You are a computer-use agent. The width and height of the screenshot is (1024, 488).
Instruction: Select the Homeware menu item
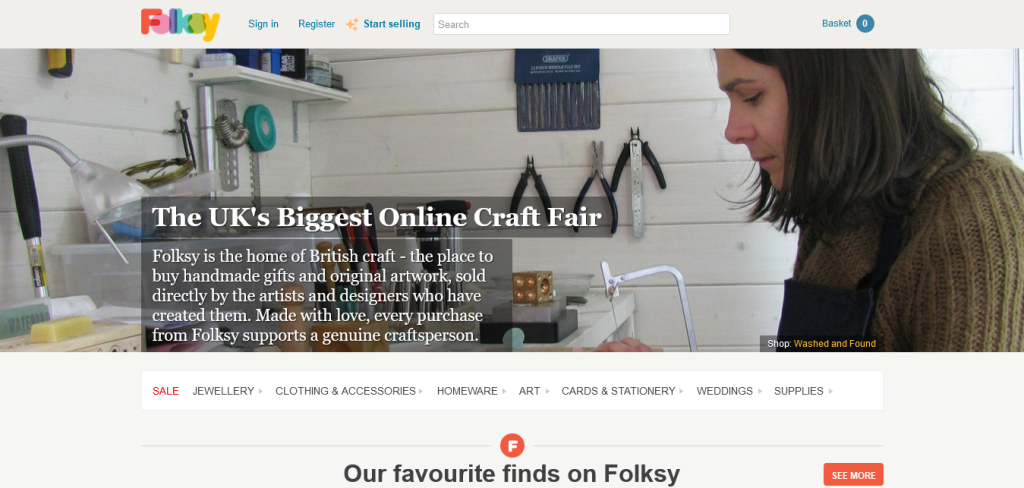point(467,391)
